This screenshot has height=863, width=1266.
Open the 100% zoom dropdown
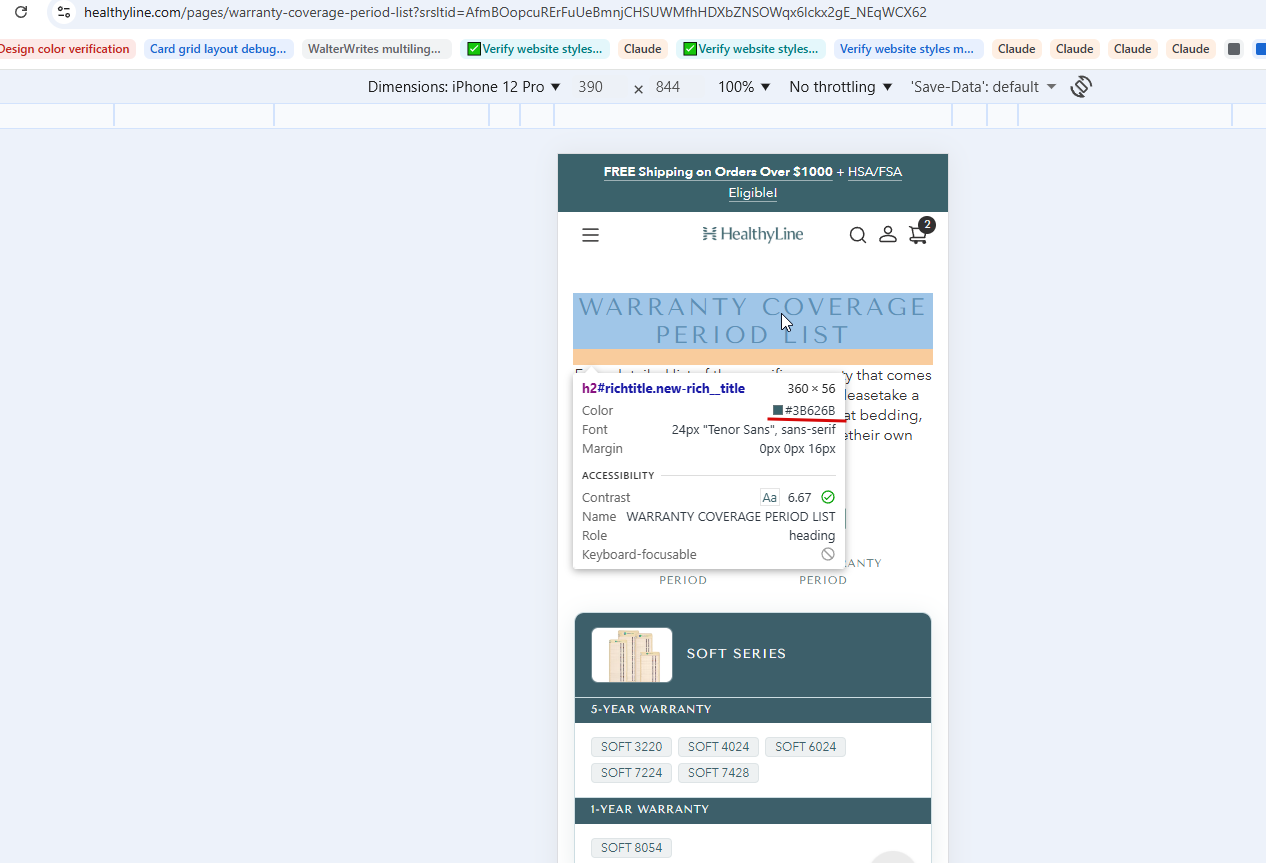click(744, 87)
